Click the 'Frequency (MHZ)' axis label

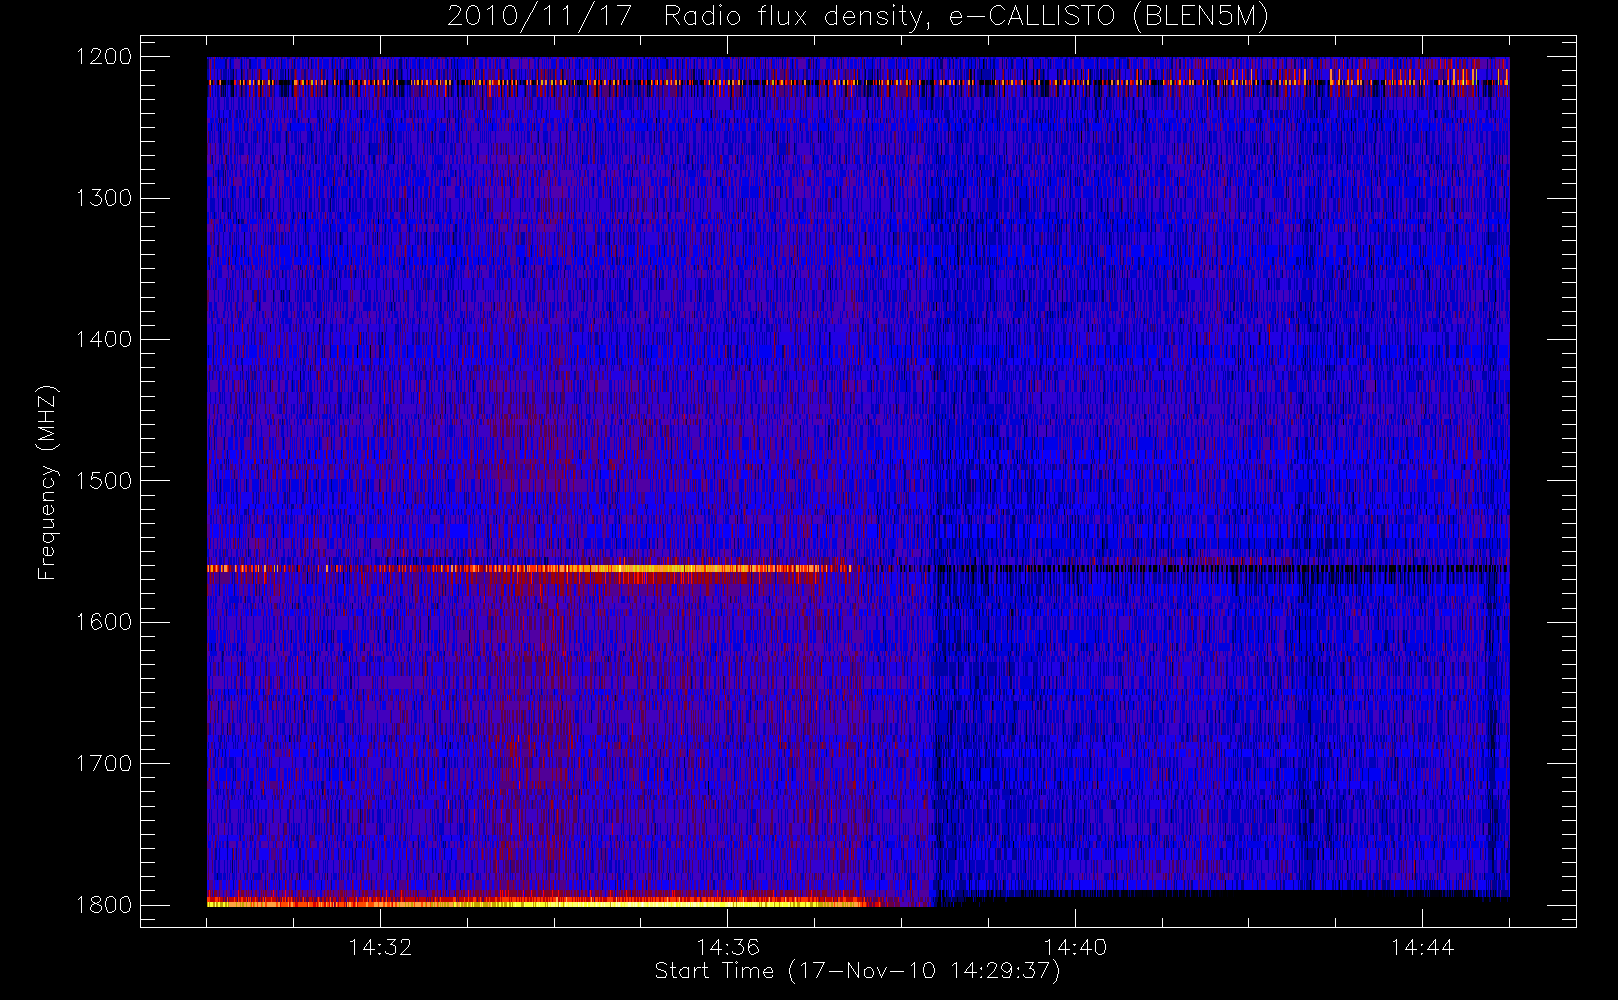pyautogui.click(x=47, y=482)
